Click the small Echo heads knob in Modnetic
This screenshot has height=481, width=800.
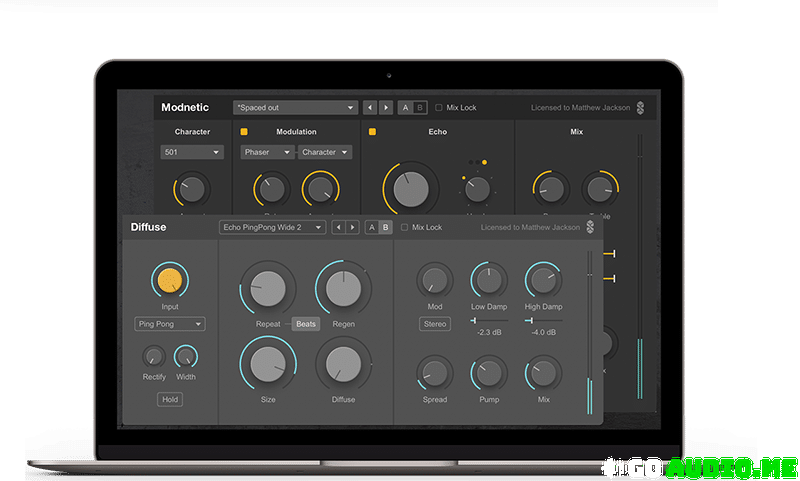[478, 190]
